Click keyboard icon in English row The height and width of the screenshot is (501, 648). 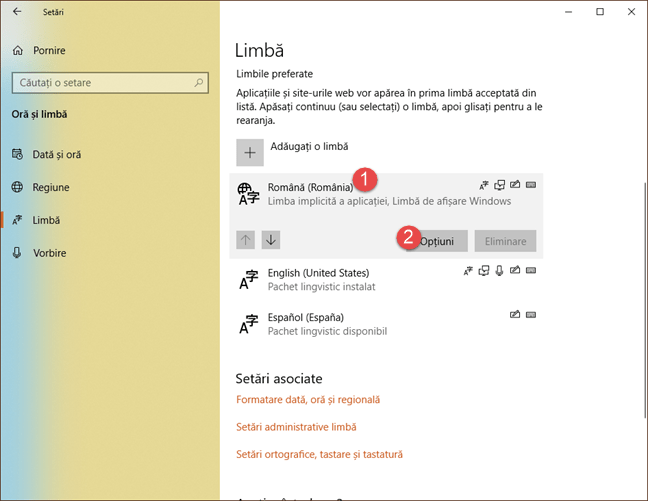[531, 270]
